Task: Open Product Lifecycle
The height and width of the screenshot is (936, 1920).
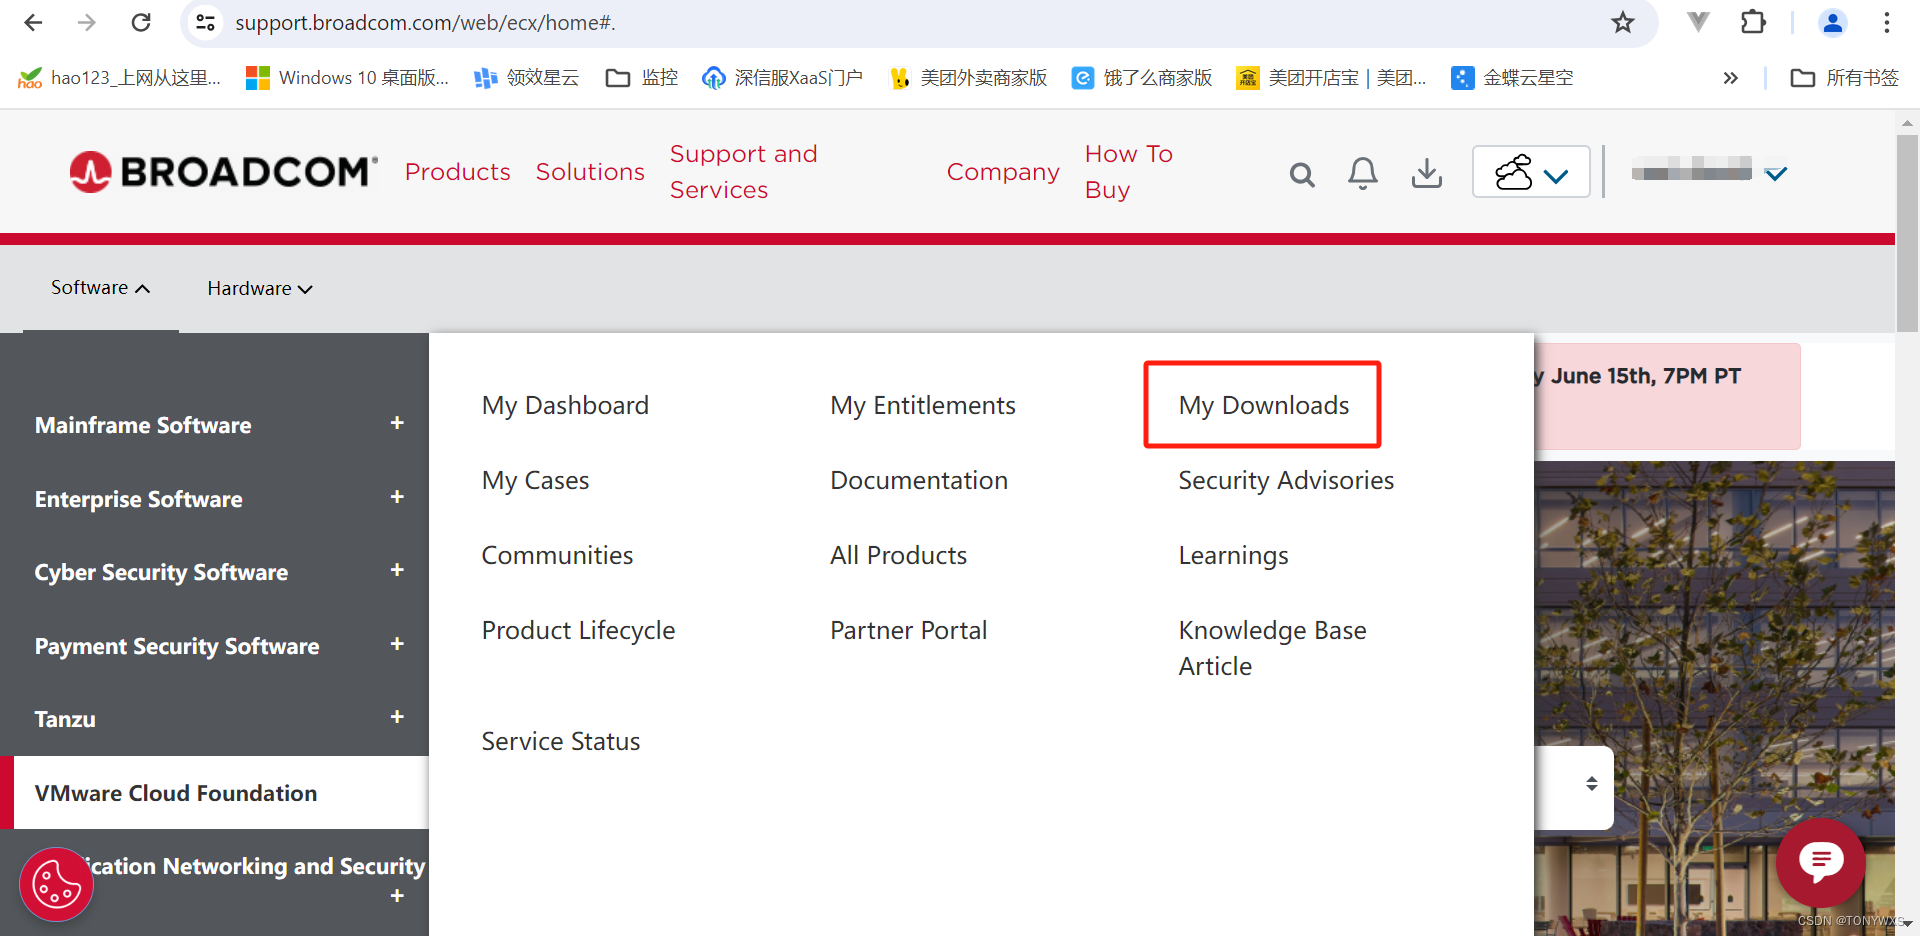Action: pyautogui.click(x=578, y=630)
